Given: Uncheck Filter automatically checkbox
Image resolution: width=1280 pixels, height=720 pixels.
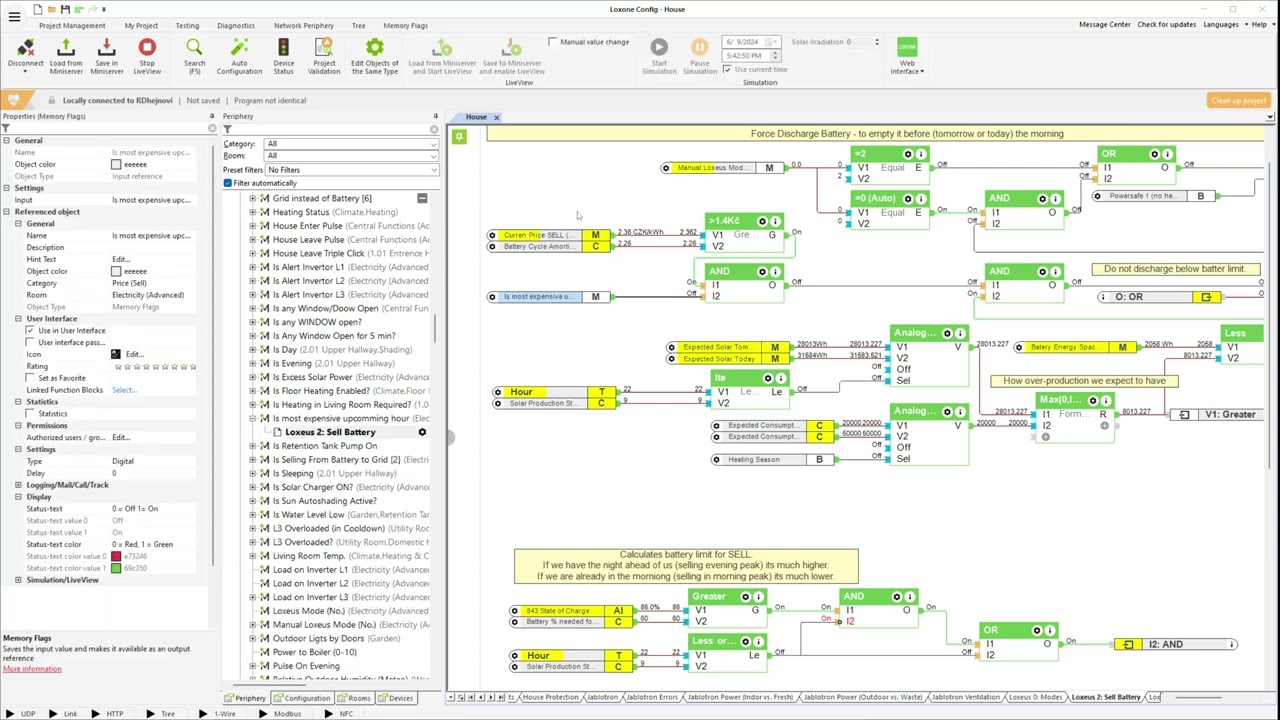Looking at the screenshot, I should tap(228, 183).
